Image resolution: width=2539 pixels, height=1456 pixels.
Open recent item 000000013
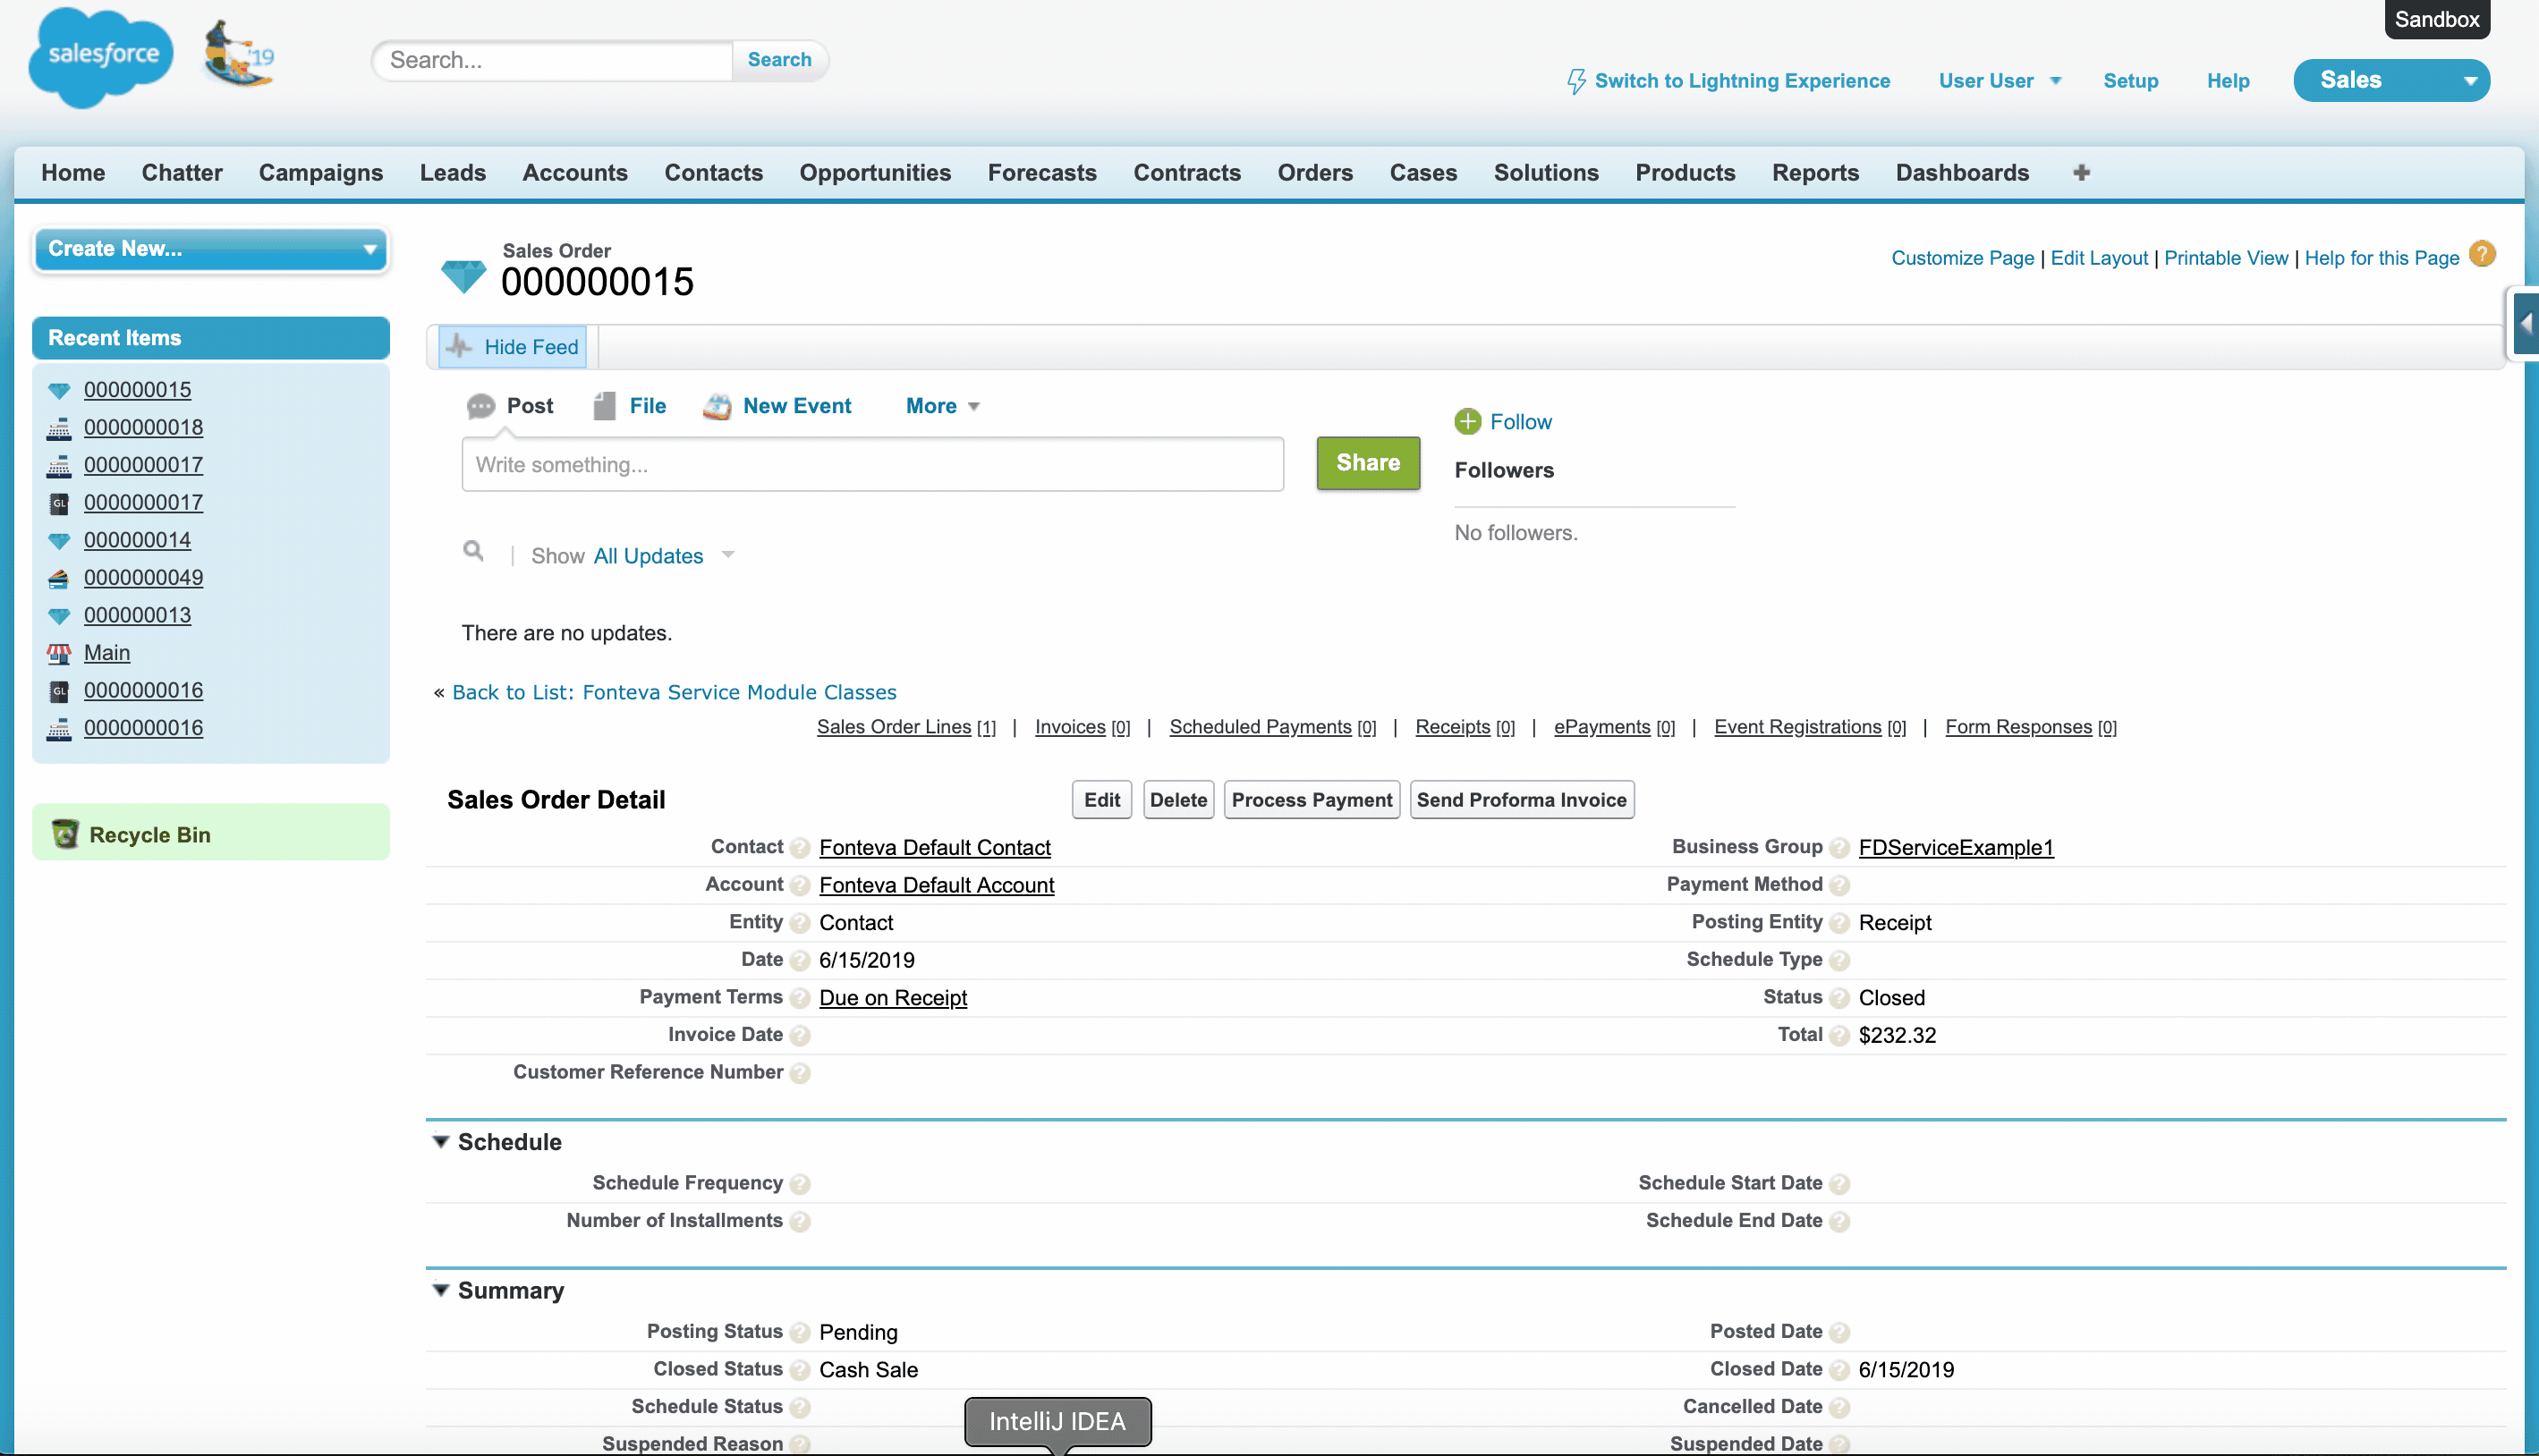[137, 615]
